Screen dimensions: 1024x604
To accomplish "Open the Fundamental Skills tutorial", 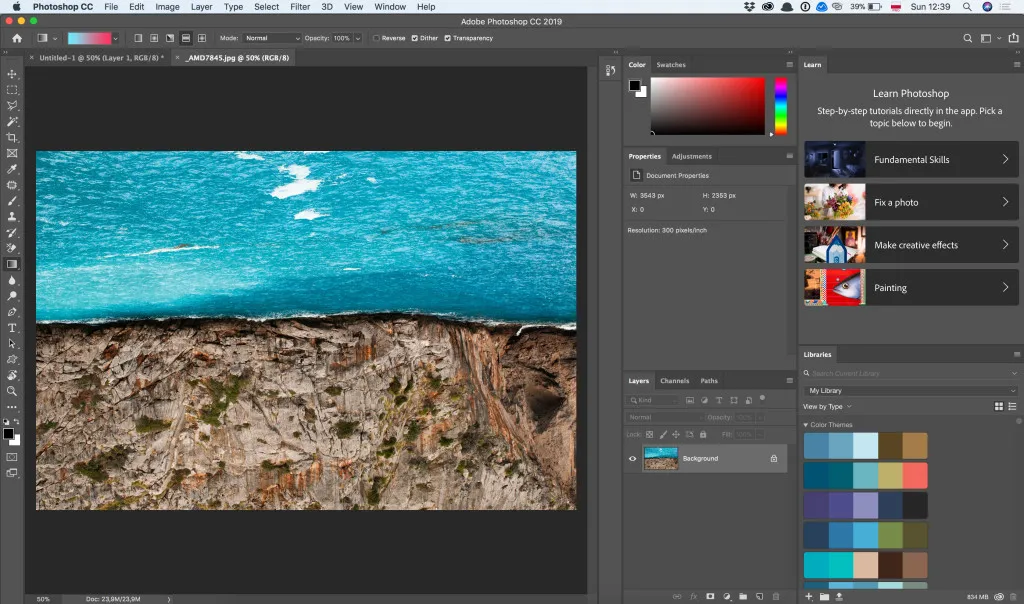I will click(911, 159).
